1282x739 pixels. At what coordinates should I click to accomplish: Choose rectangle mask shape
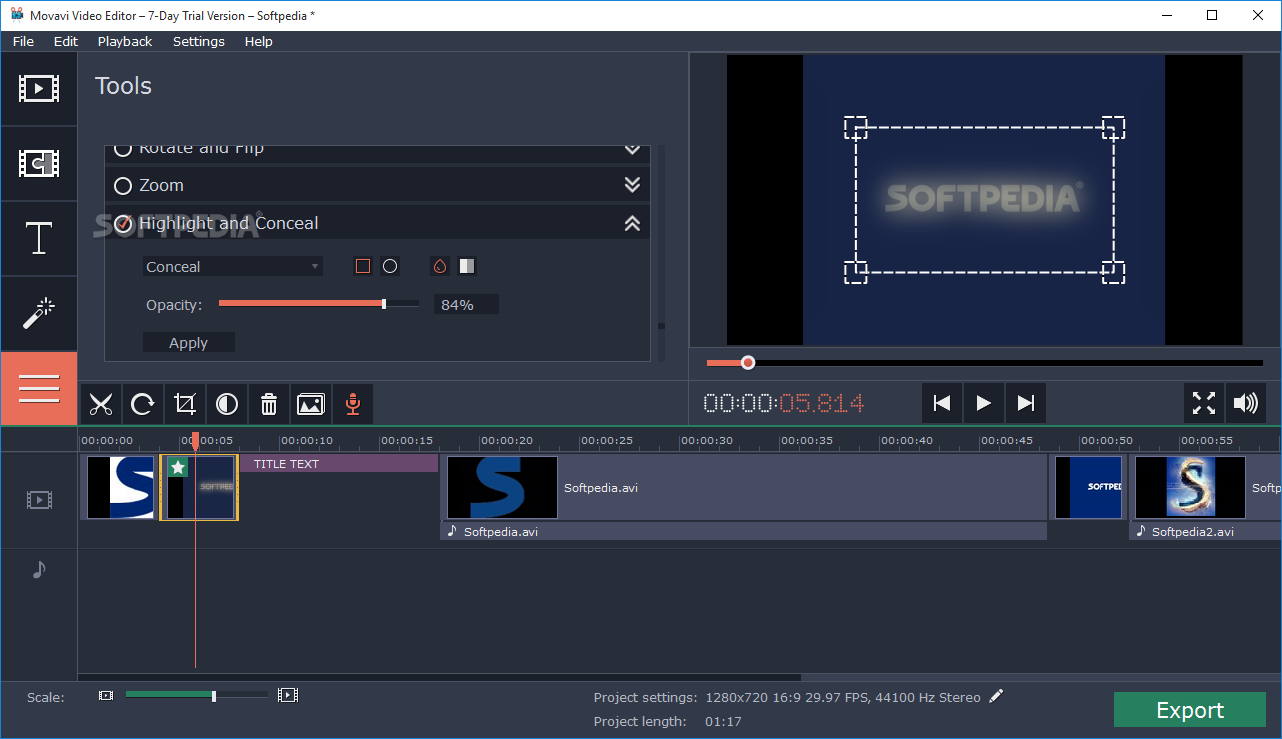(363, 266)
